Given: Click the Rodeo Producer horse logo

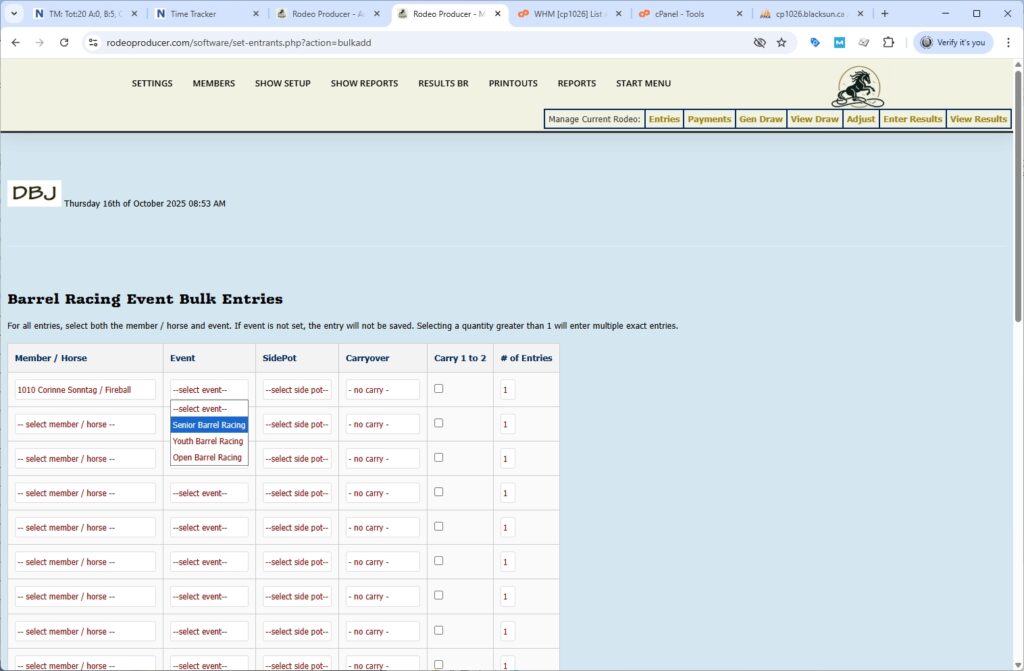Looking at the screenshot, I should pos(857,88).
